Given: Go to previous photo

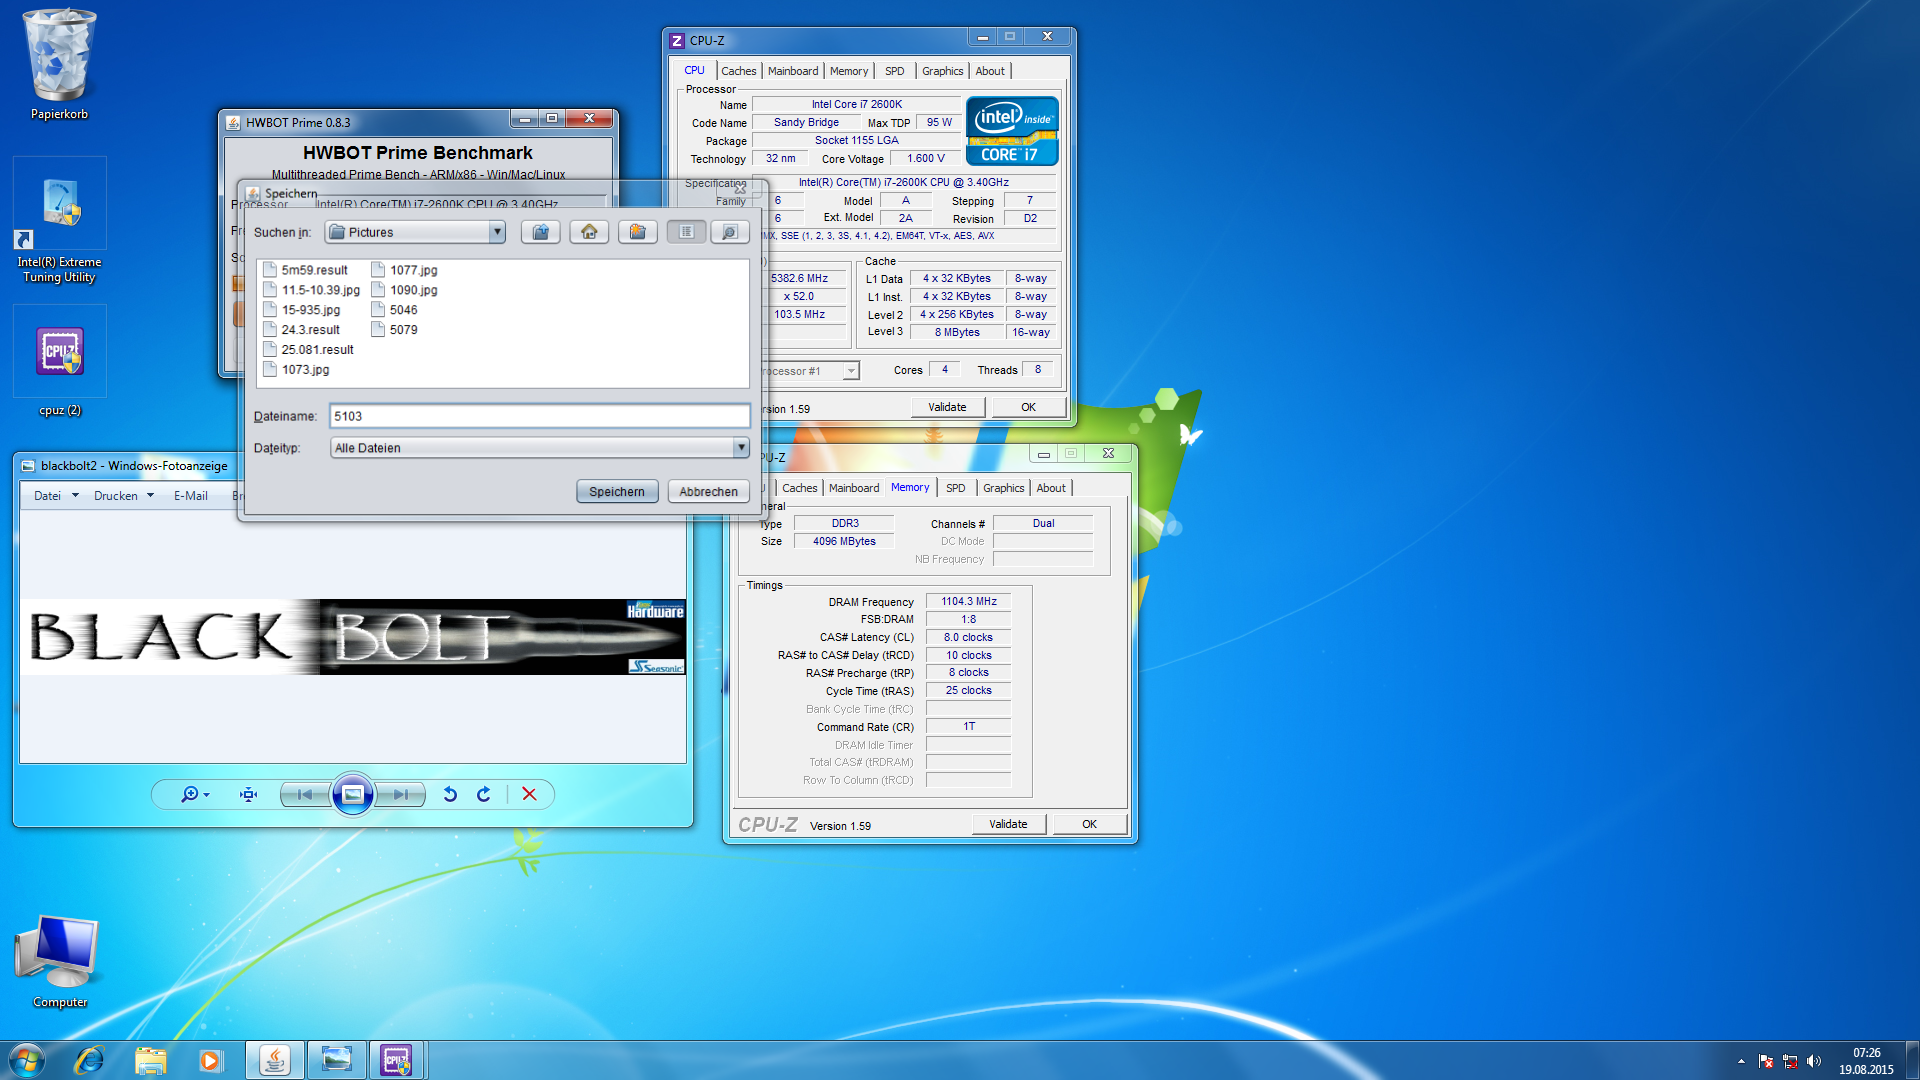Looking at the screenshot, I should pyautogui.click(x=305, y=794).
